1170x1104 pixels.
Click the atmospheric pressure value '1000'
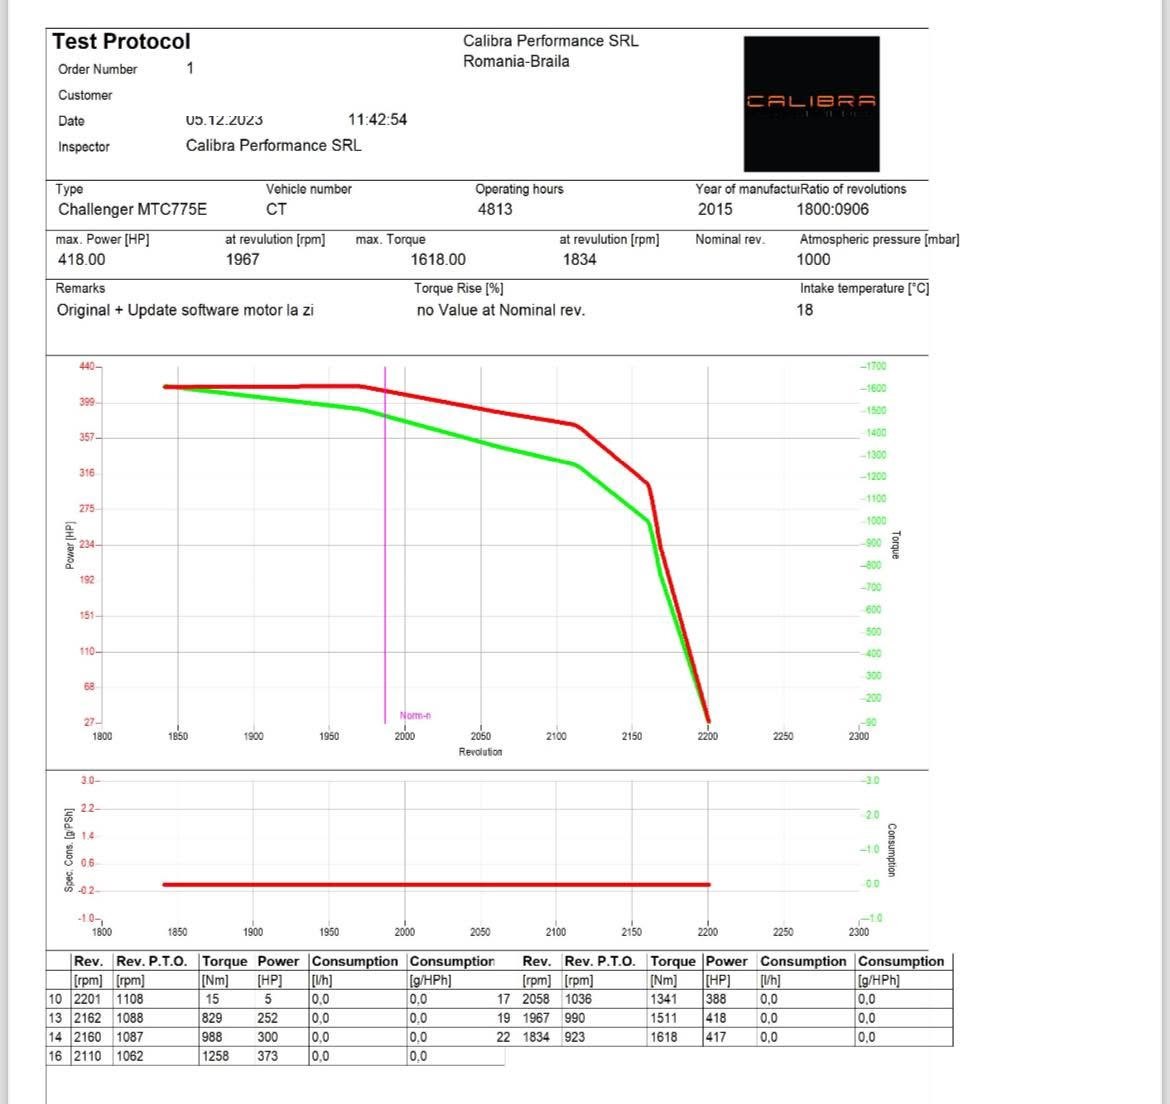(813, 260)
